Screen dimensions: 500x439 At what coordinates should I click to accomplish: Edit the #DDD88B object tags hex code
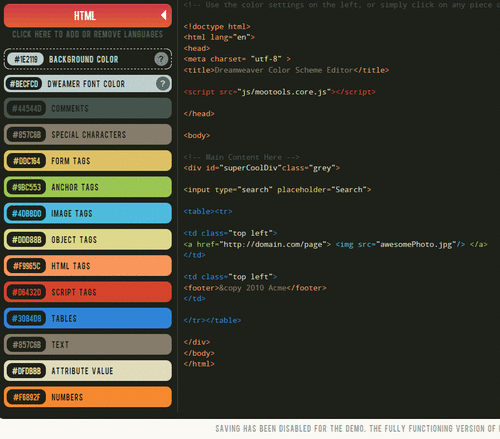point(26,240)
